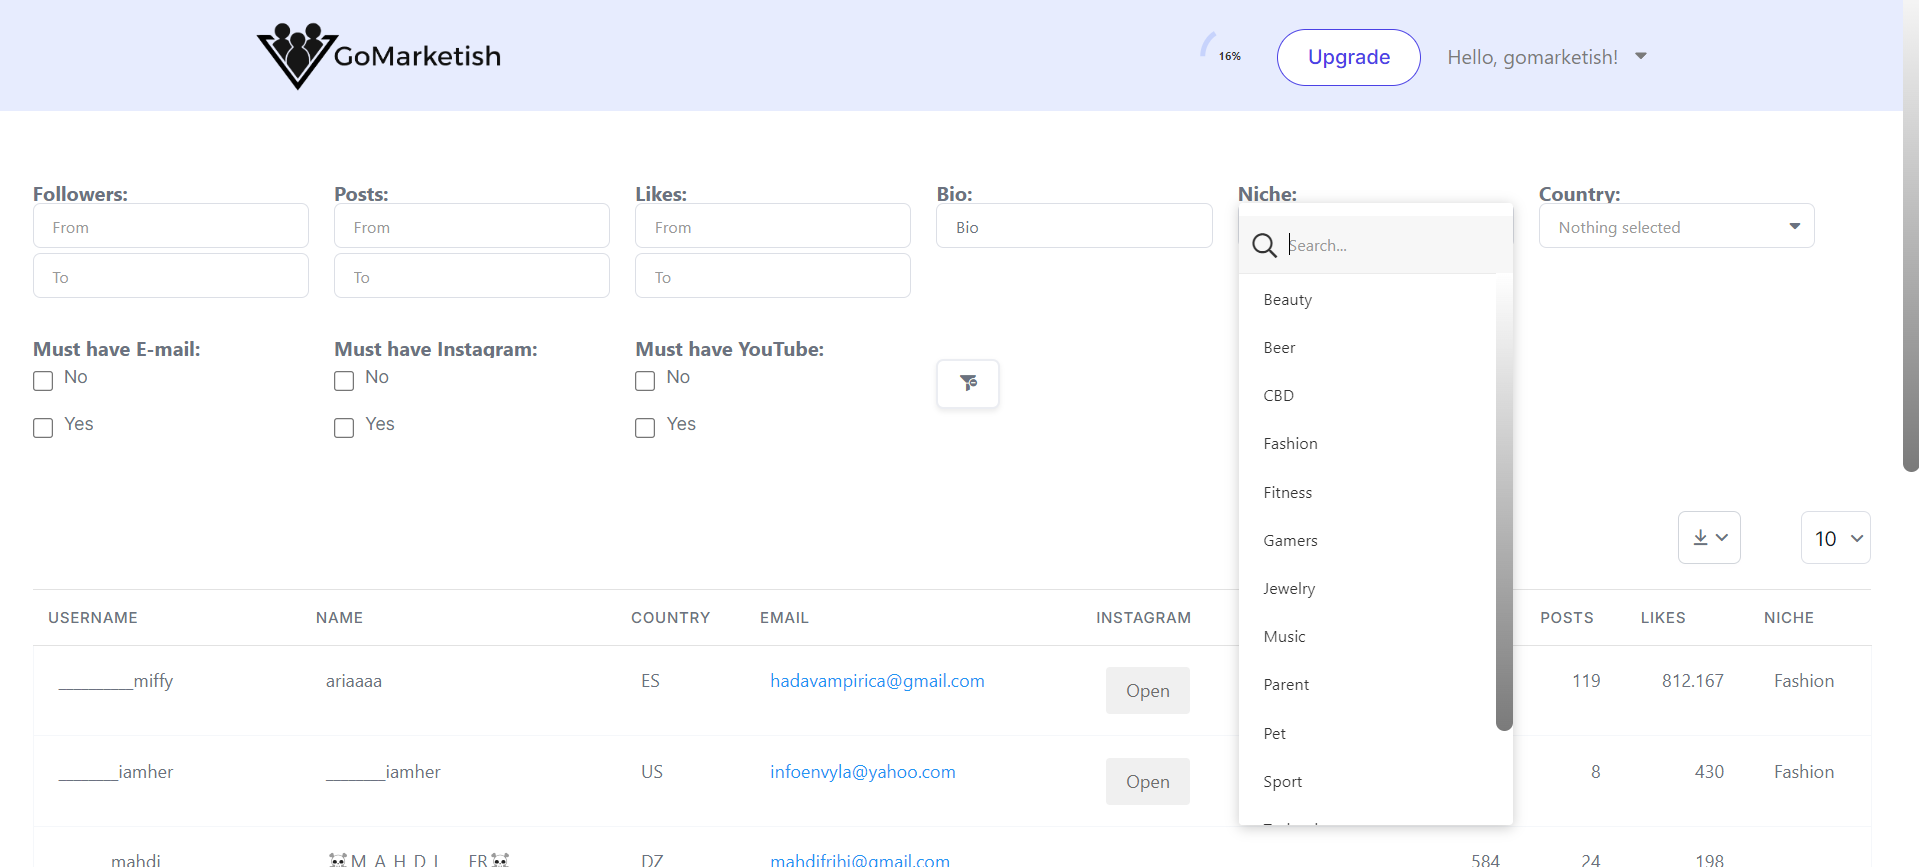
Task: Click the 16% usage progress indicator
Action: pyautogui.click(x=1224, y=54)
